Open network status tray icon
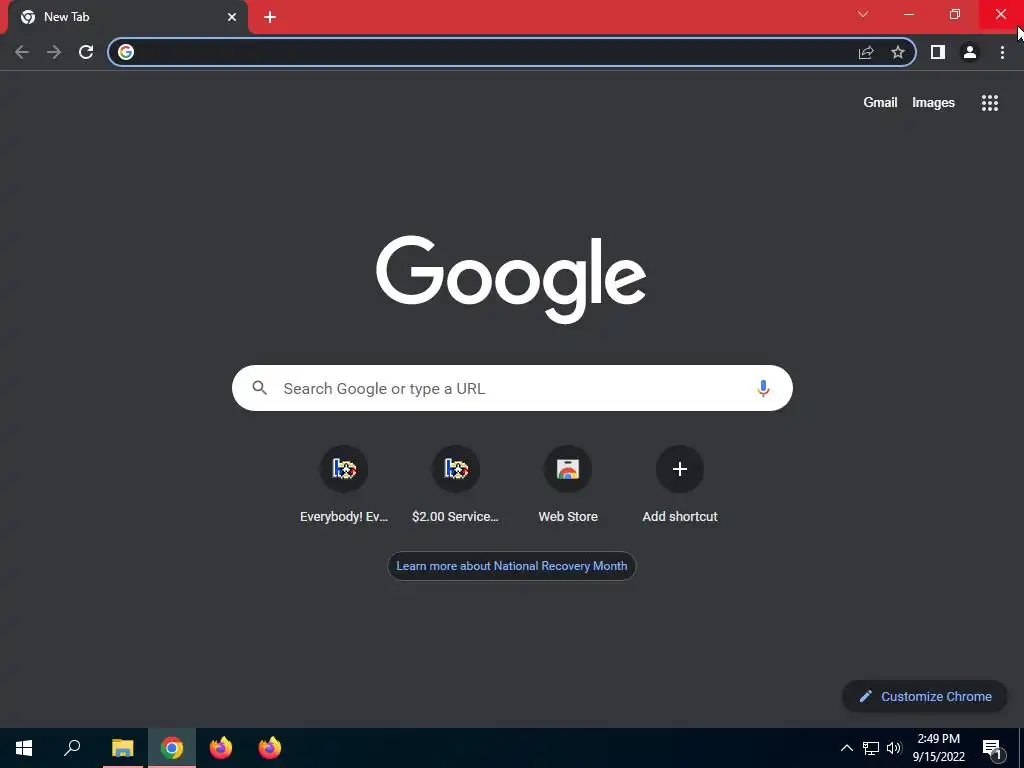 (x=871, y=748)
